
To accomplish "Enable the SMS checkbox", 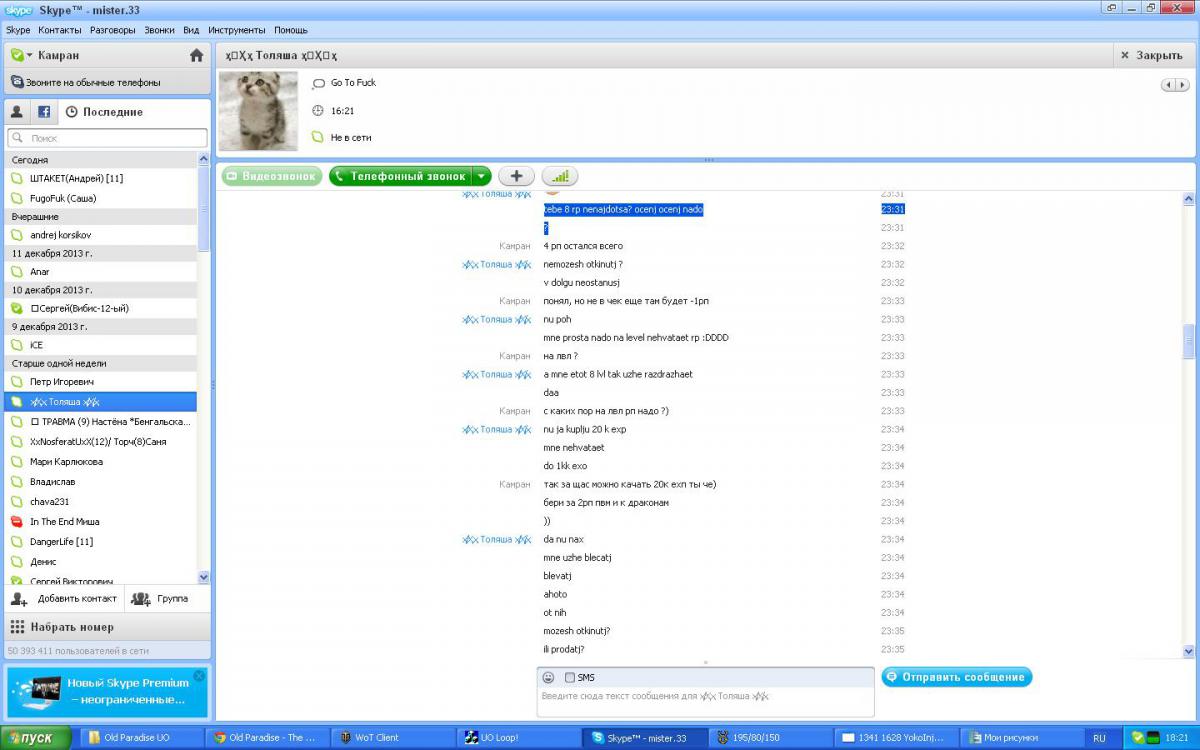I will [x=570, y=677].
